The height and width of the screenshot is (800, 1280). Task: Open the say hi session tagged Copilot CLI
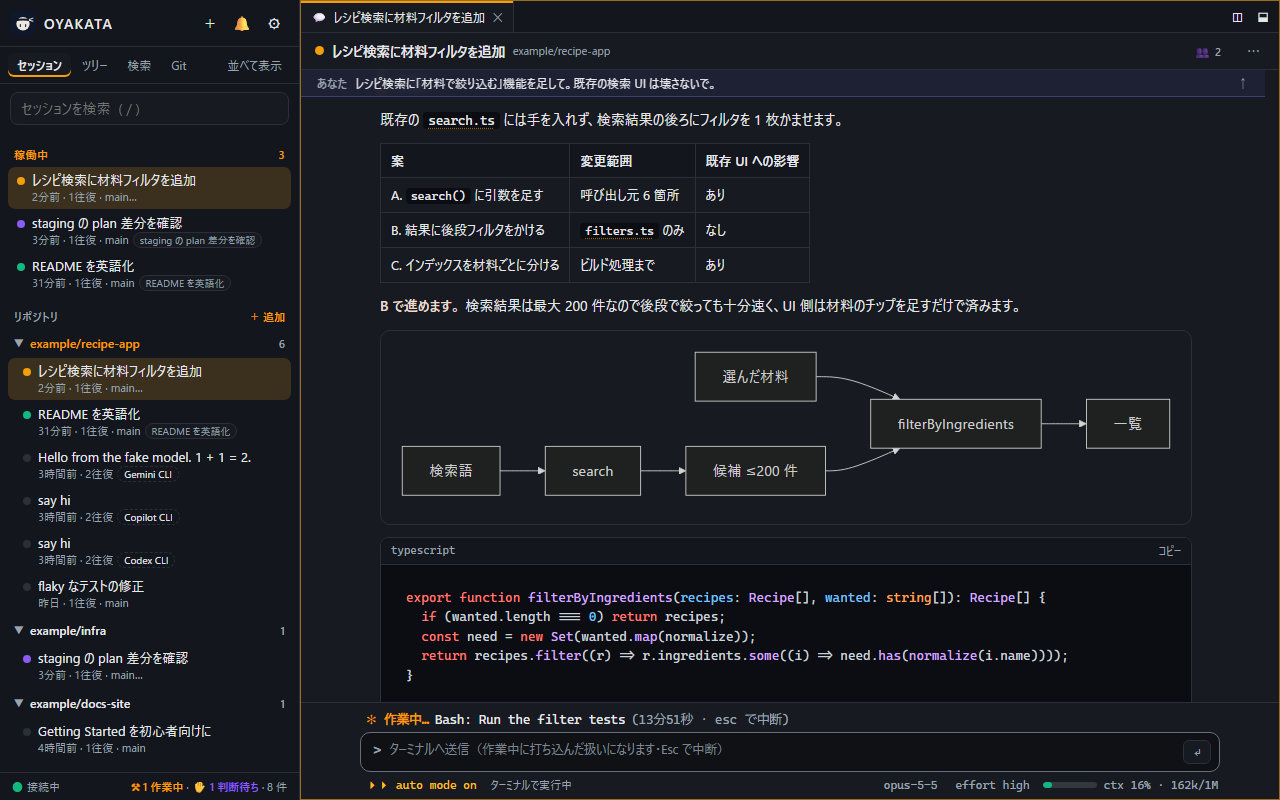pyautogui.click(x=149, y=508)
